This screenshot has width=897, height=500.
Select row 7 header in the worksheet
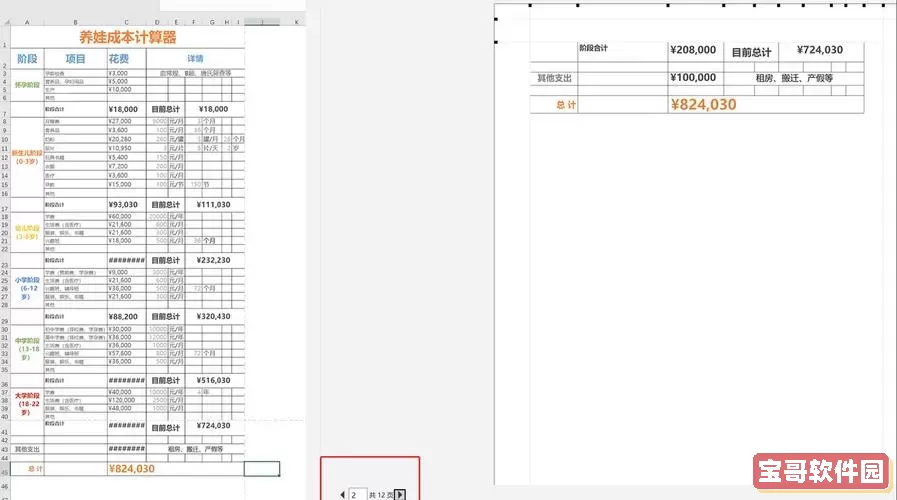click(x=5, y=109)
